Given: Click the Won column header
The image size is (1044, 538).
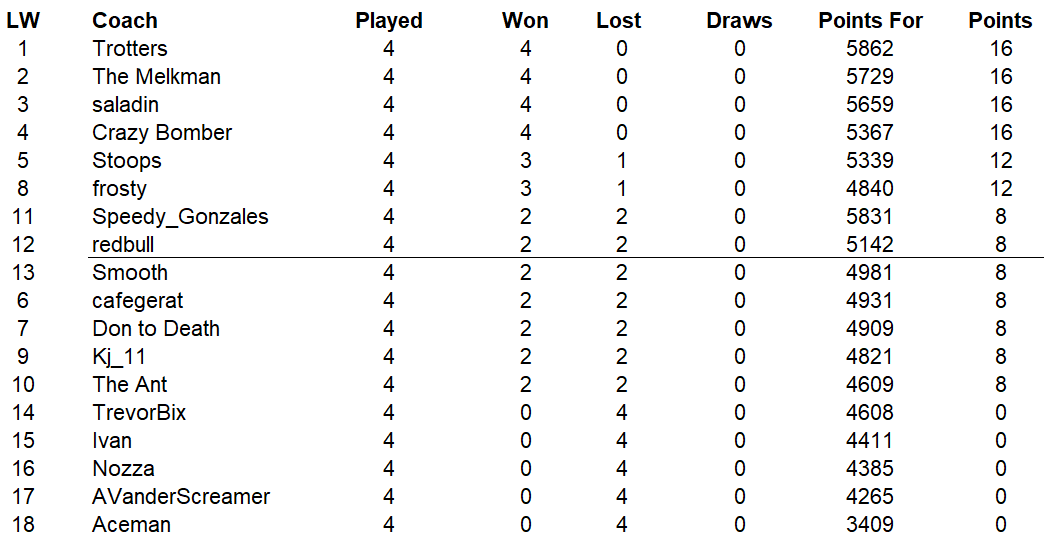Looking at the screenshot, I should click(x=525, y=21).
